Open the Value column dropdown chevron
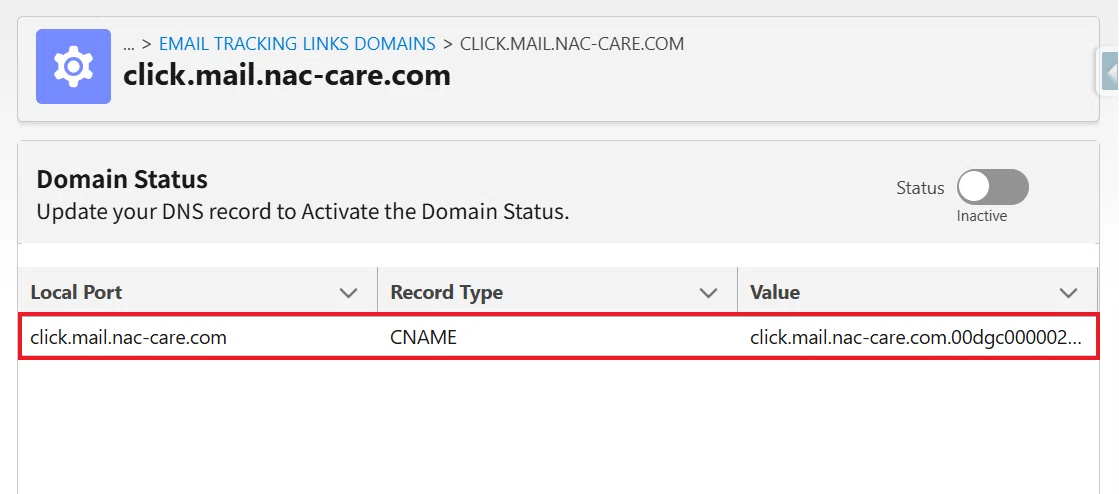Viewport: 1119px width, 494px height. point(1068,293)
